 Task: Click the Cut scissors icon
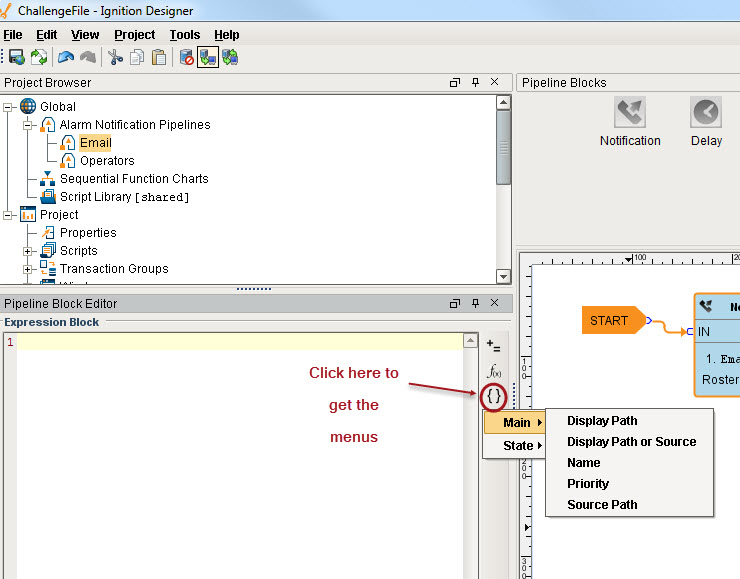(x=116, y=57)
